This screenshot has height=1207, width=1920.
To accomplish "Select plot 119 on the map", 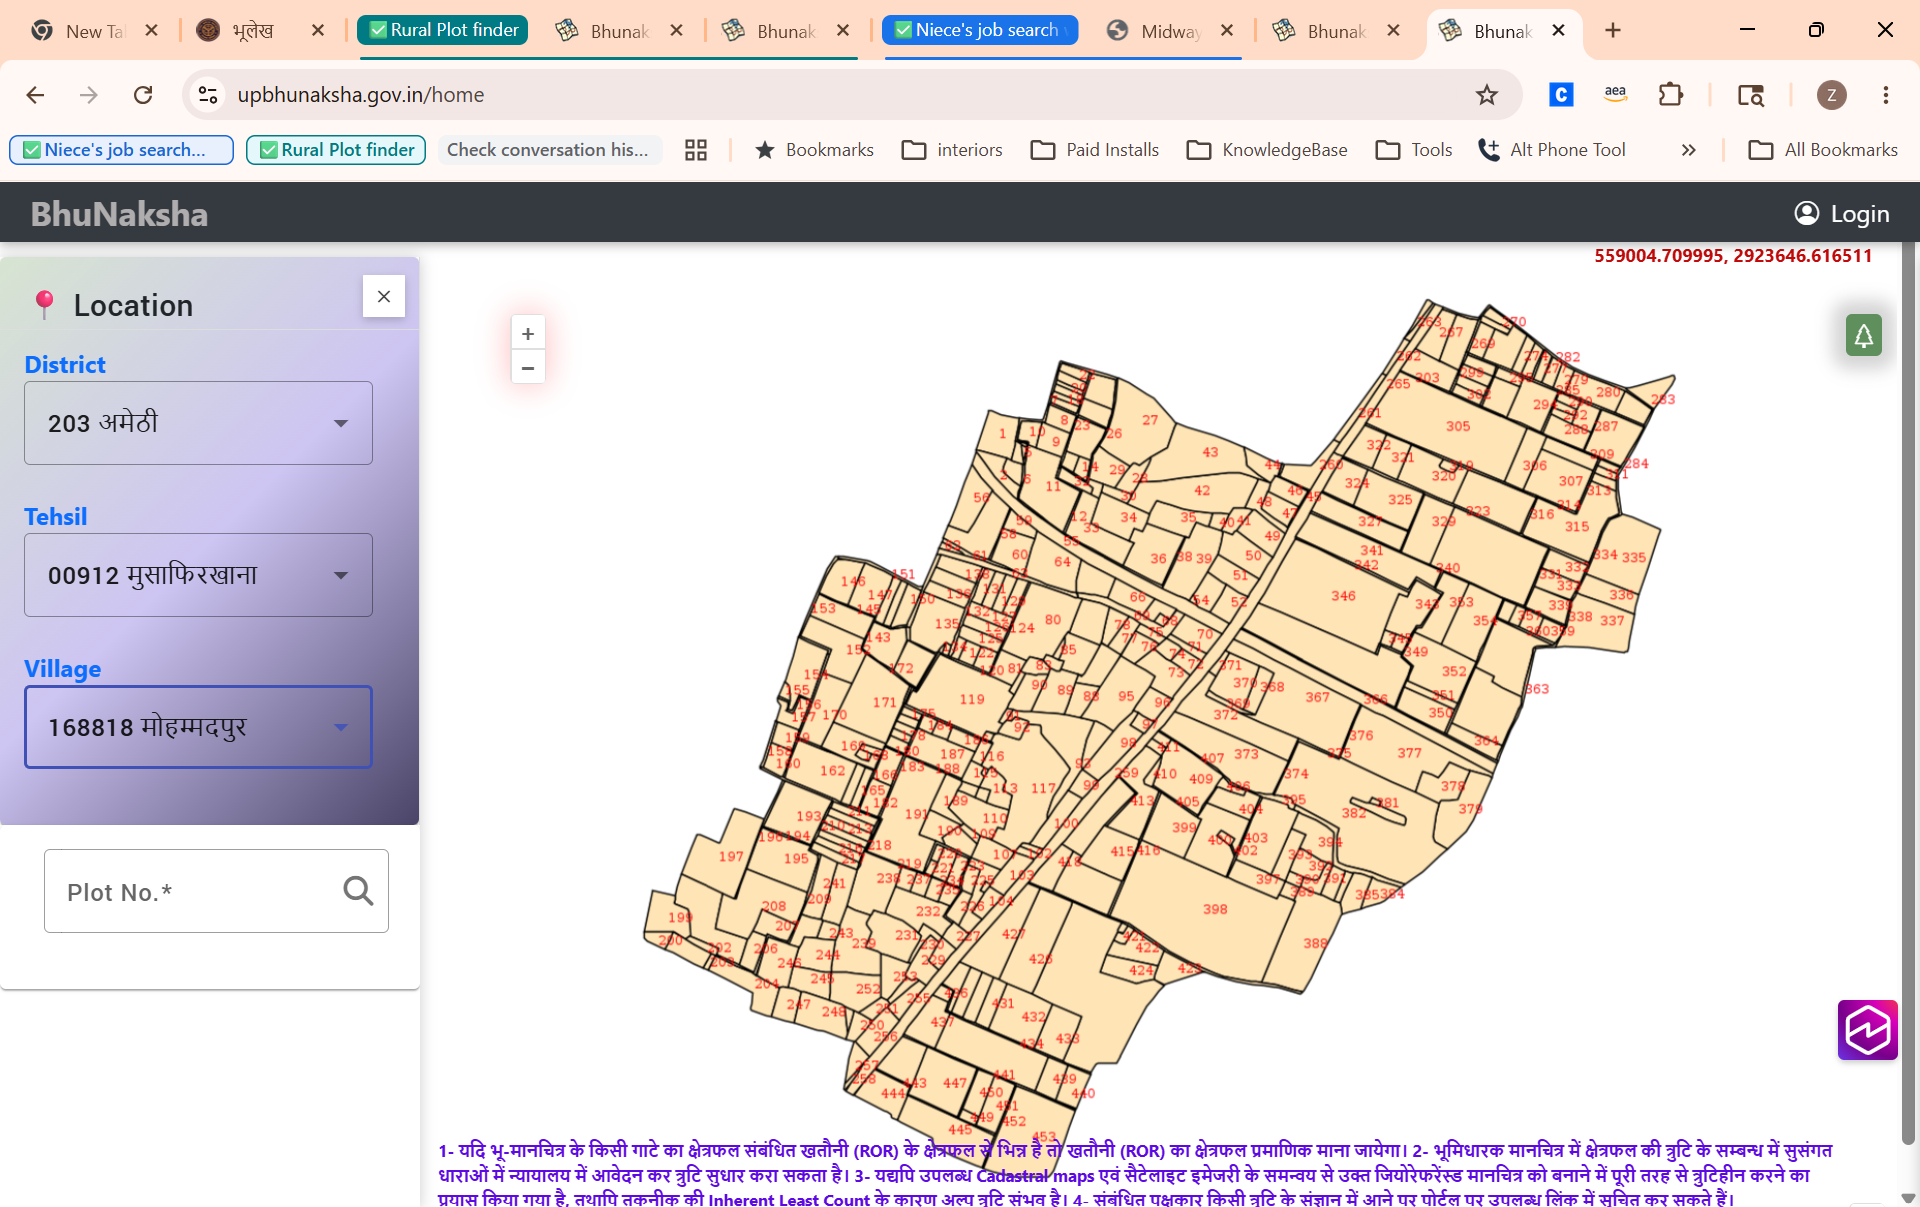I will point(972,699).
